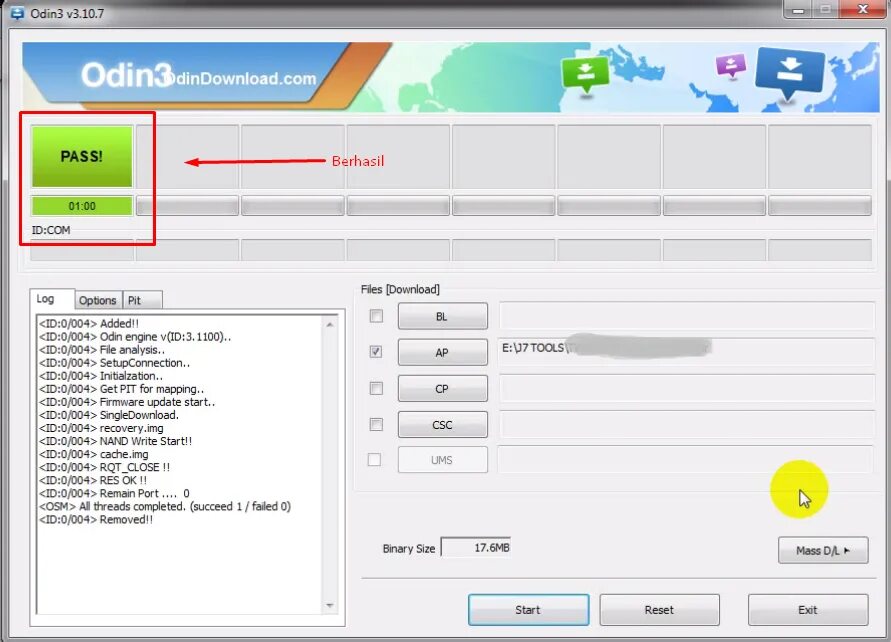This screenshot has height=642, width=891.
Task: Close the Odin3 window
Action: [x=863, y=9]
